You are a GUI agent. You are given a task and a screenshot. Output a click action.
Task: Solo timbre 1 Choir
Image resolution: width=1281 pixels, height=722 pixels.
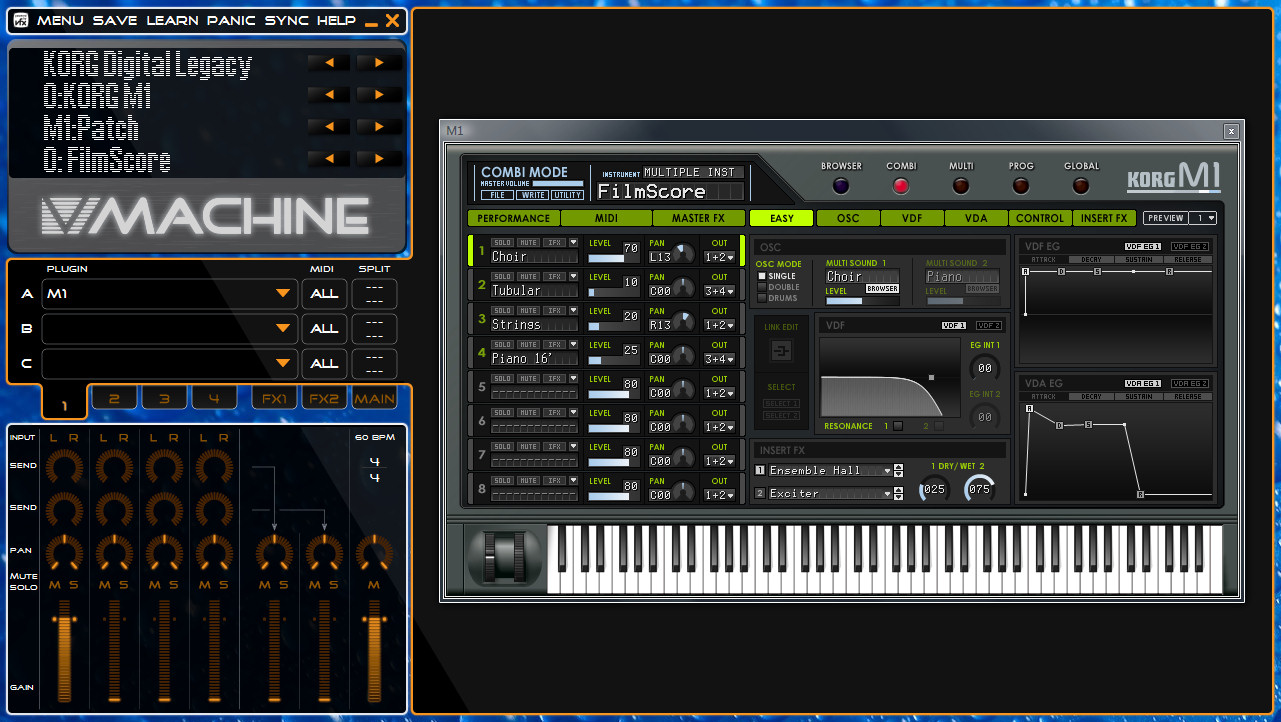coord(502,242)
